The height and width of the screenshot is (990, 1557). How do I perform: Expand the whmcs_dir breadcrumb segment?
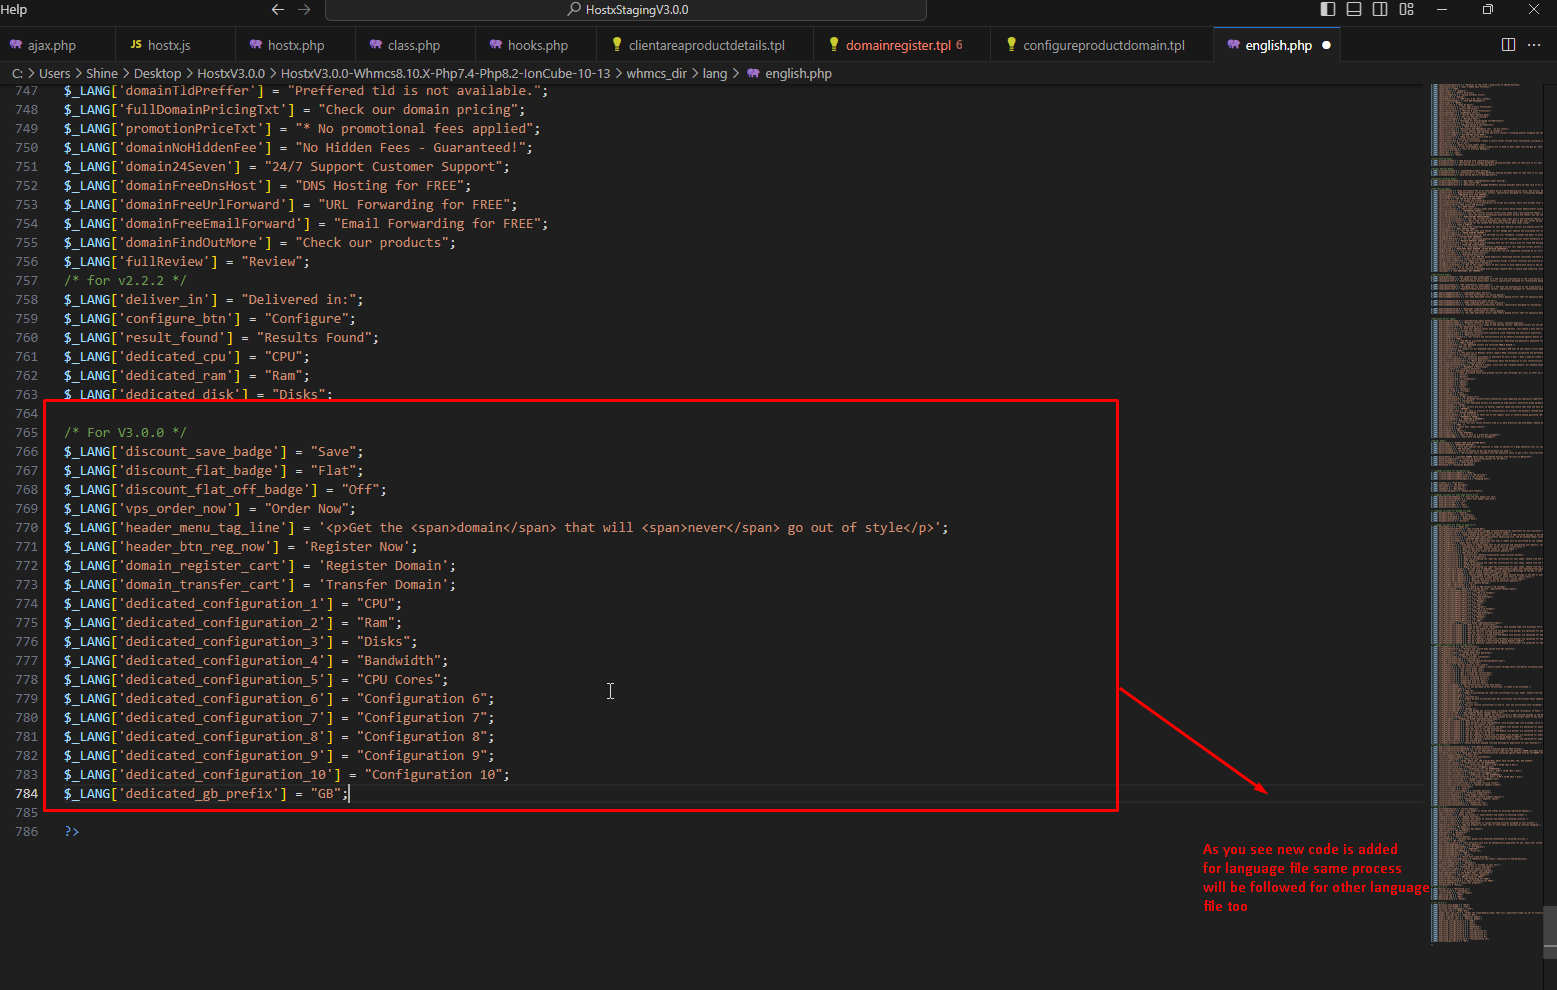click(656, 73)
